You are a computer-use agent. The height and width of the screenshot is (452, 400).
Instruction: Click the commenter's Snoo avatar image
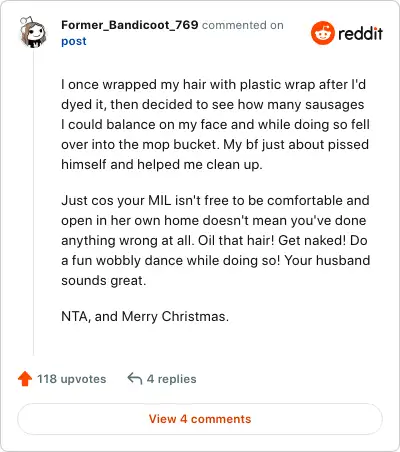click(x=33, y=32)
